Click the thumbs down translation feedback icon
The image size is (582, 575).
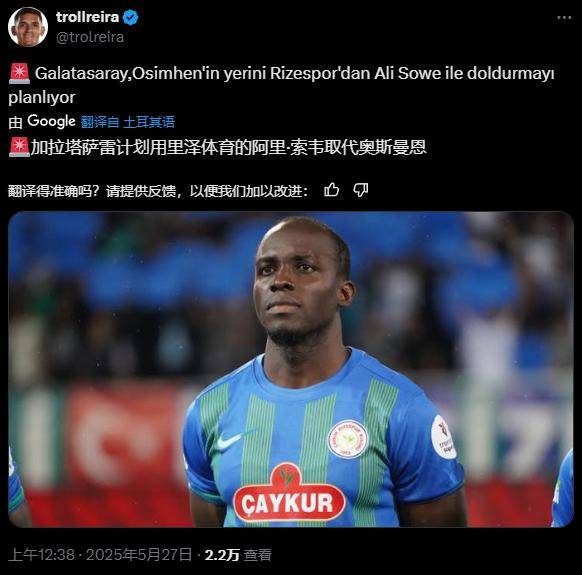360,190
